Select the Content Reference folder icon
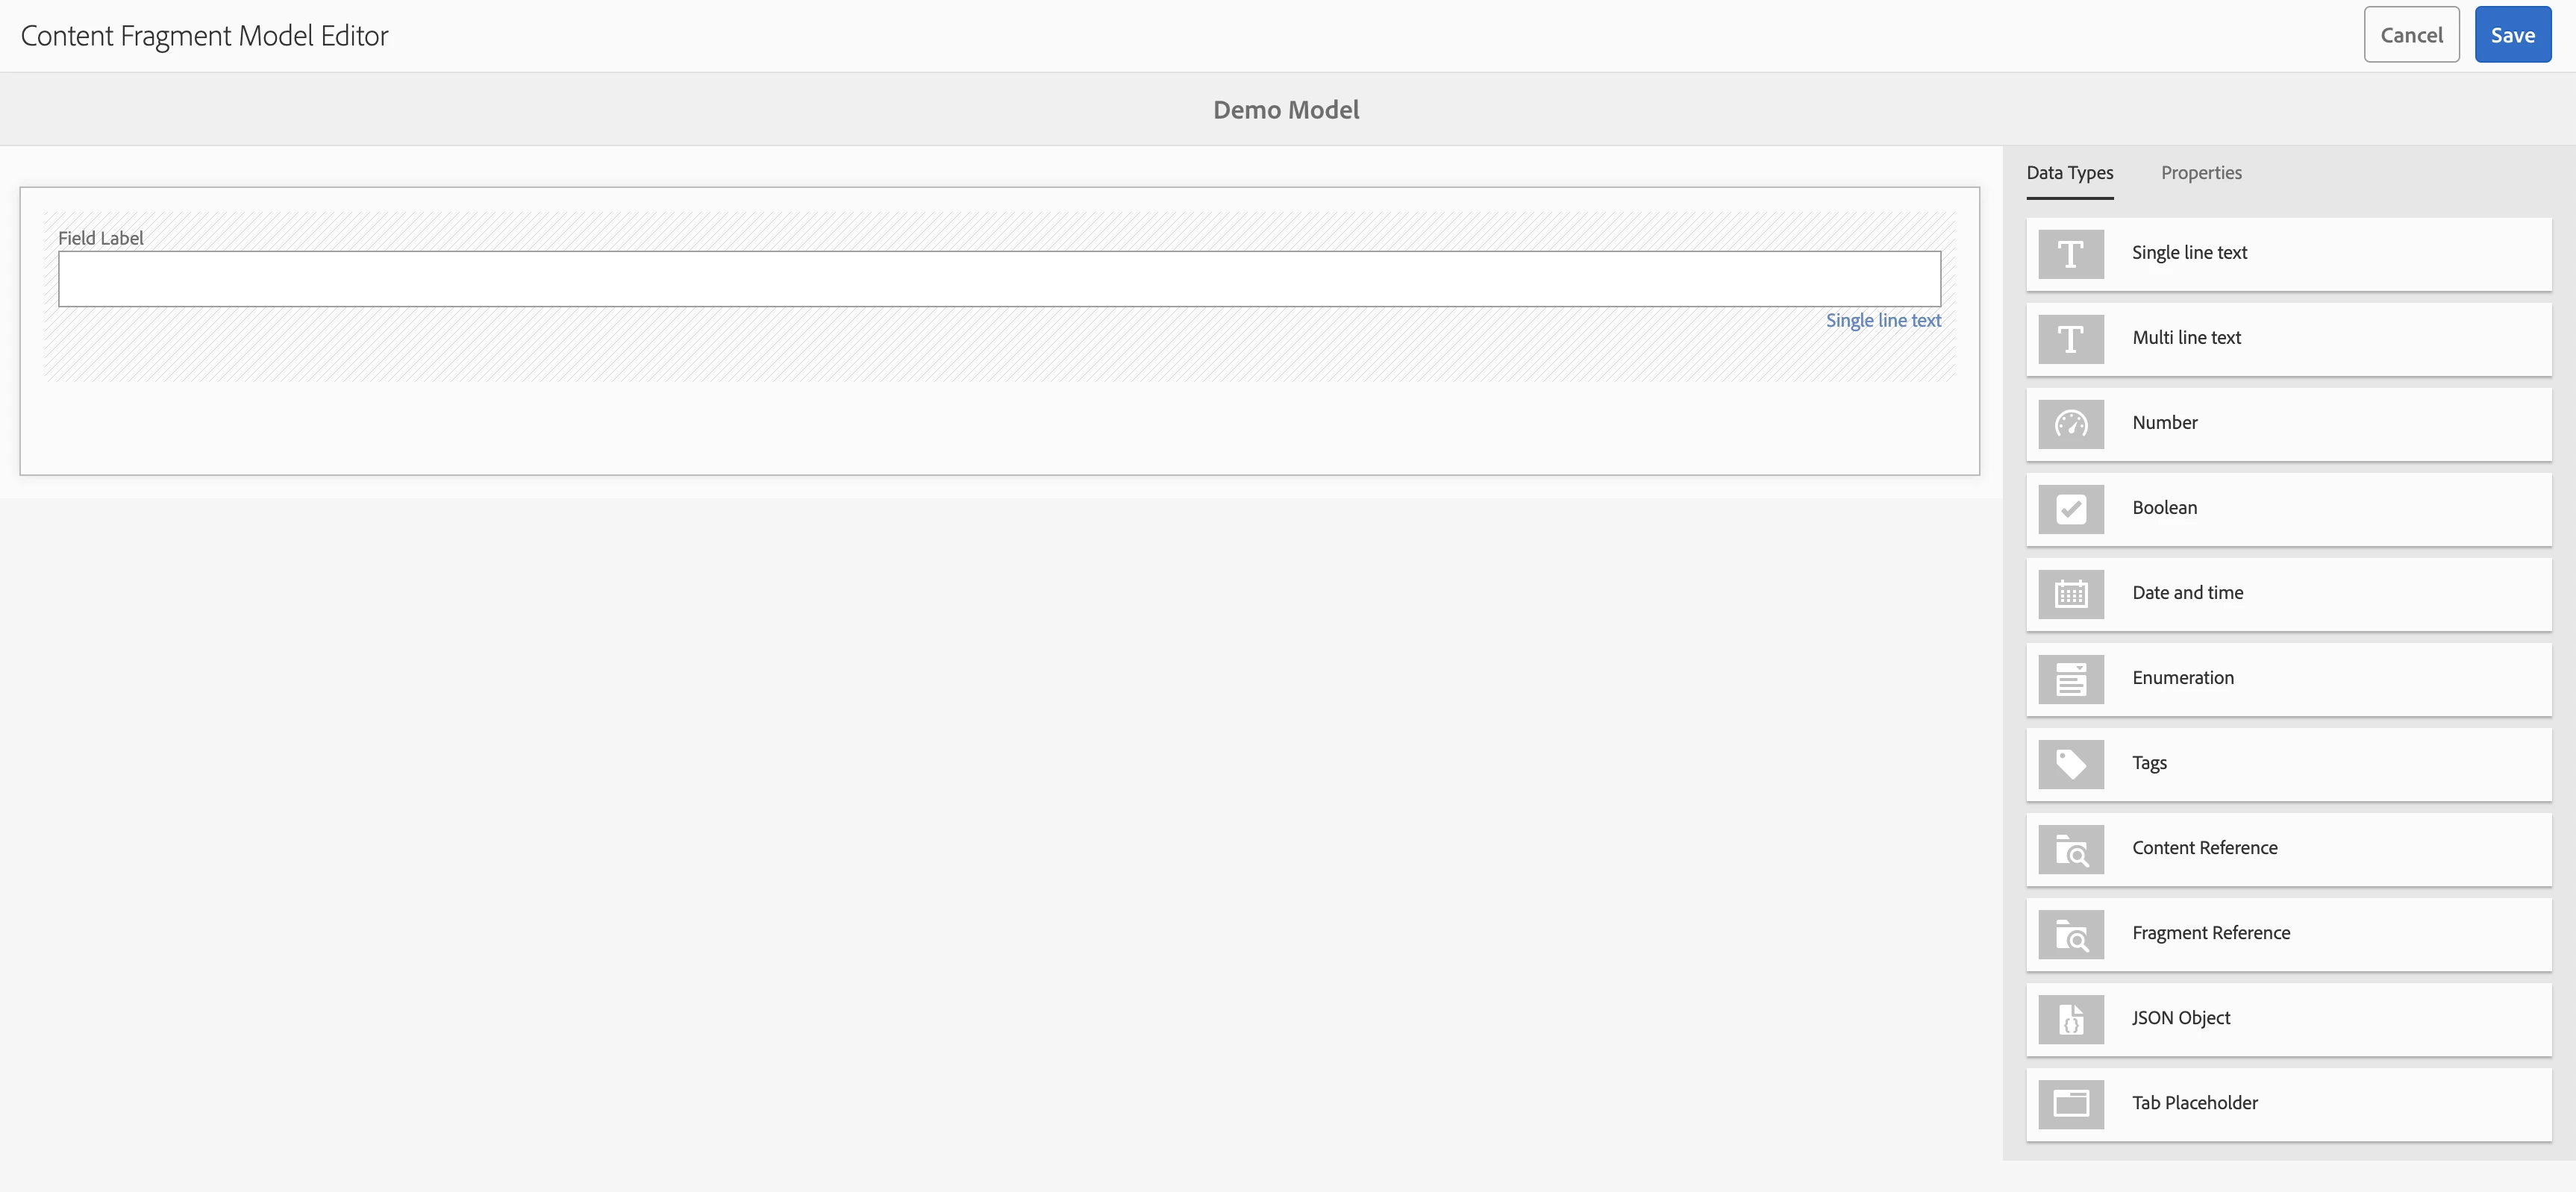The width and height of the screenshot is (2576, 1192). [2070, 849]
